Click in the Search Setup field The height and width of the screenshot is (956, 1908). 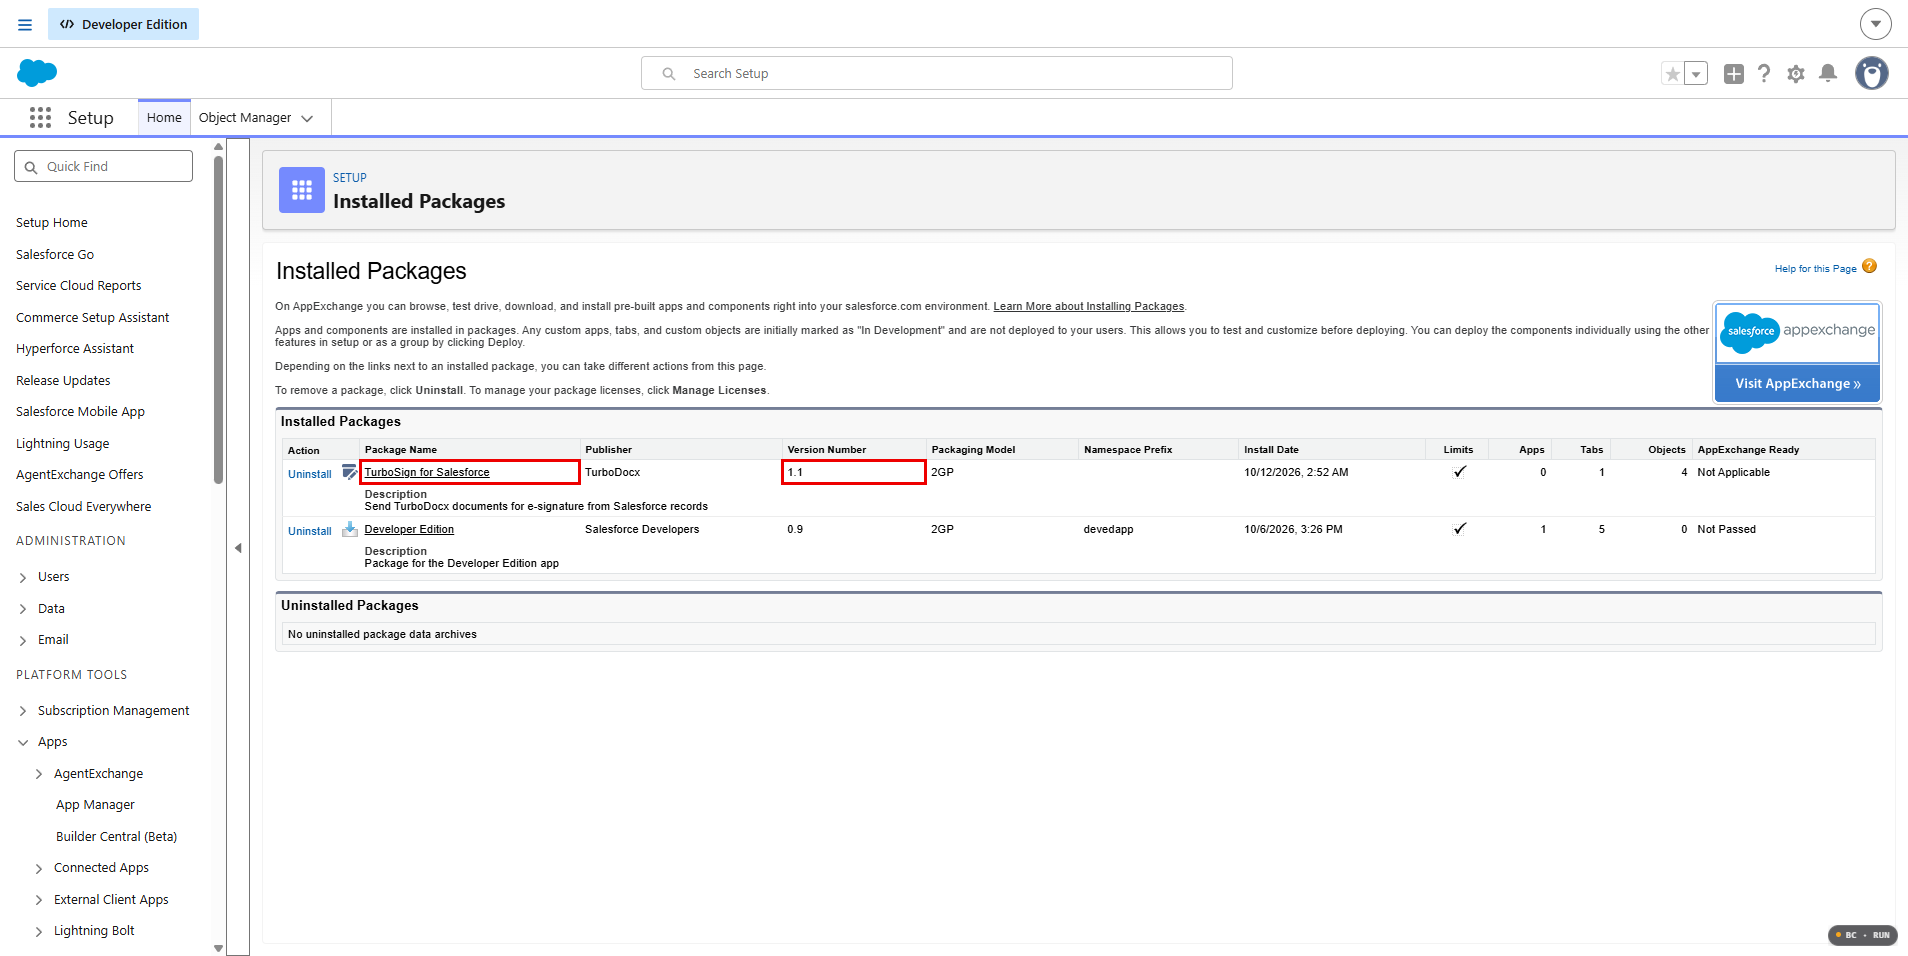[x=937, y=73]
